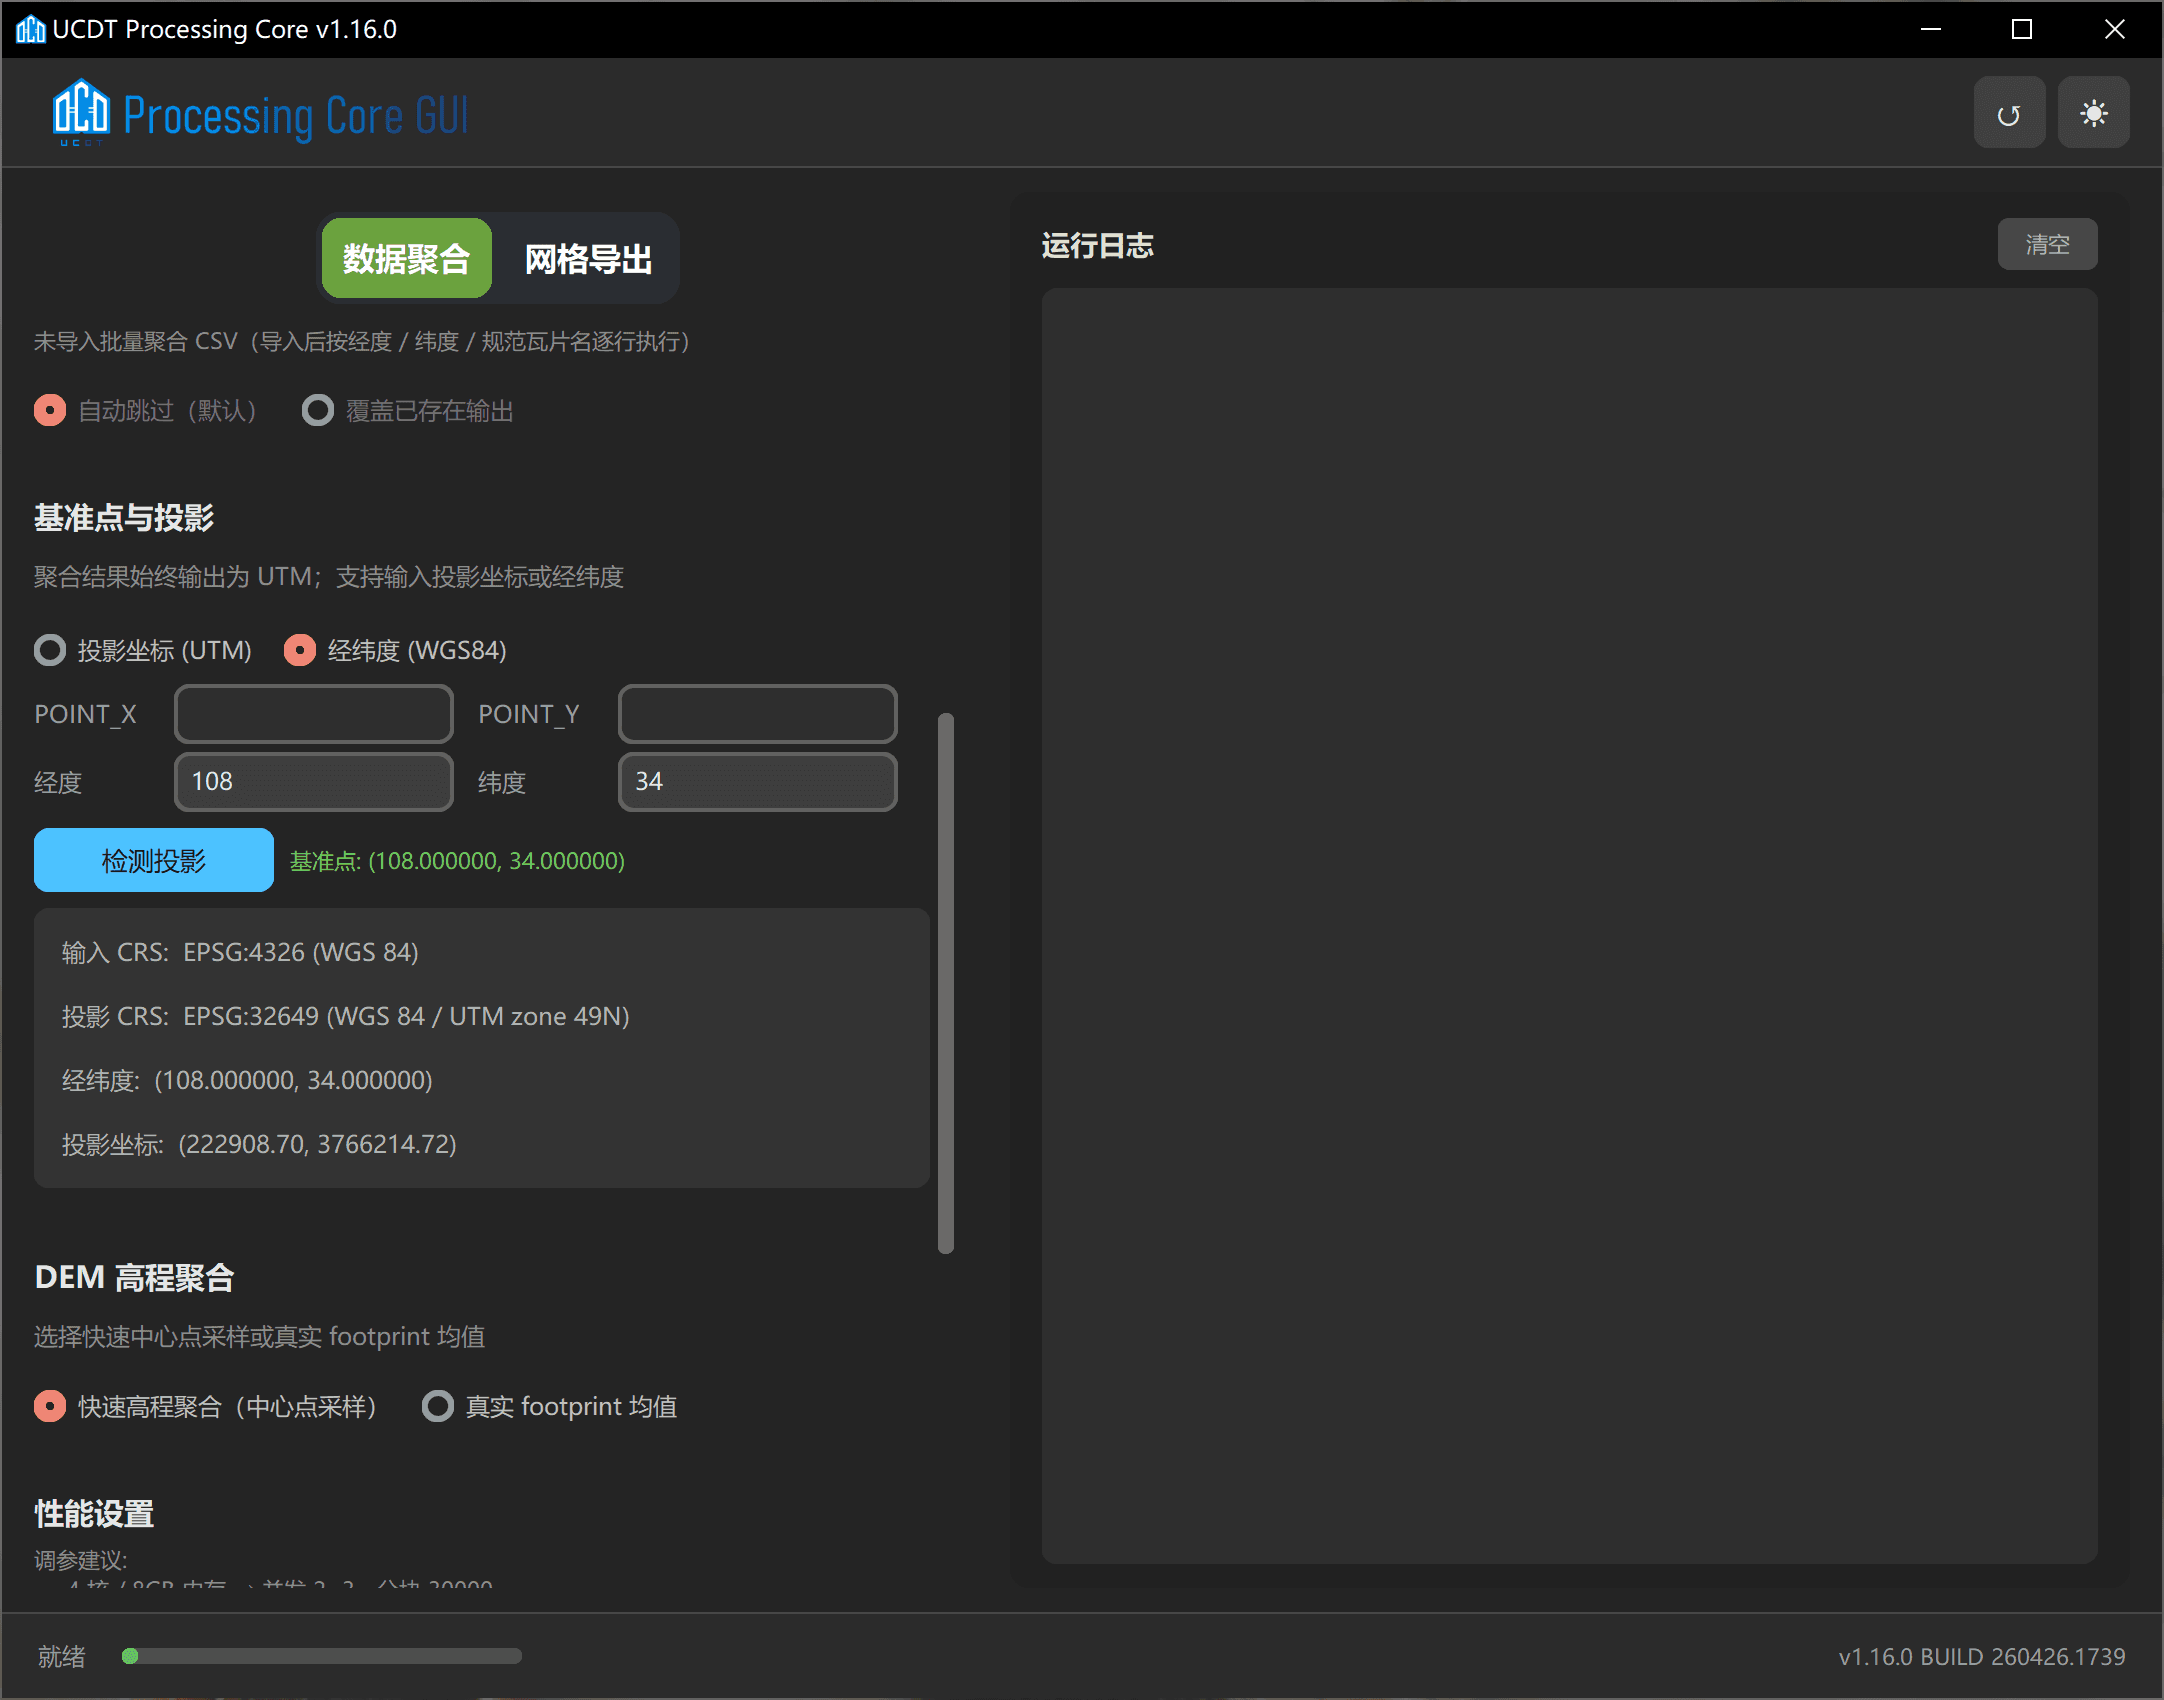Choose 经纬度 (WGS84) input mode
The height and width of the screenshot is (1700, 2164).
click(396, 650)
